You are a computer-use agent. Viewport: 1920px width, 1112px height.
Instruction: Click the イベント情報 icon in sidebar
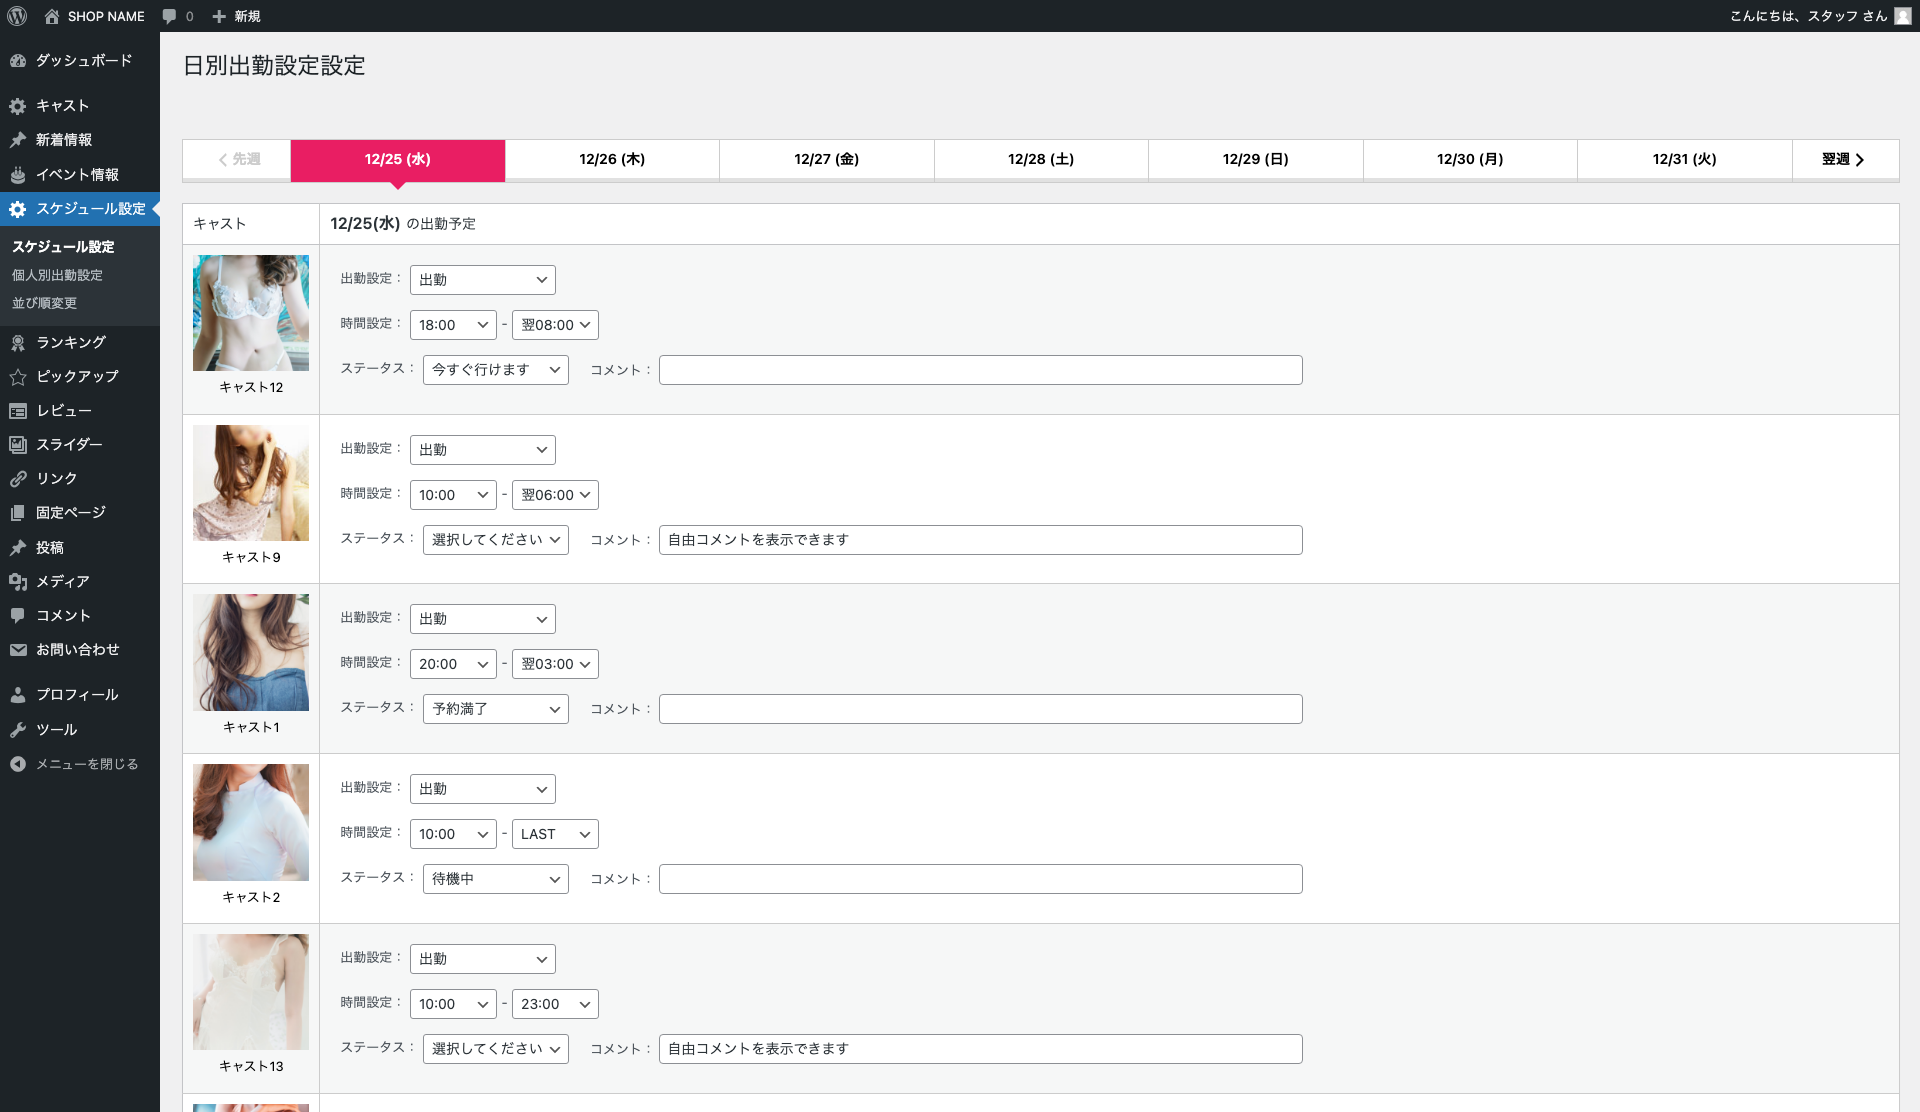[18, 175]
